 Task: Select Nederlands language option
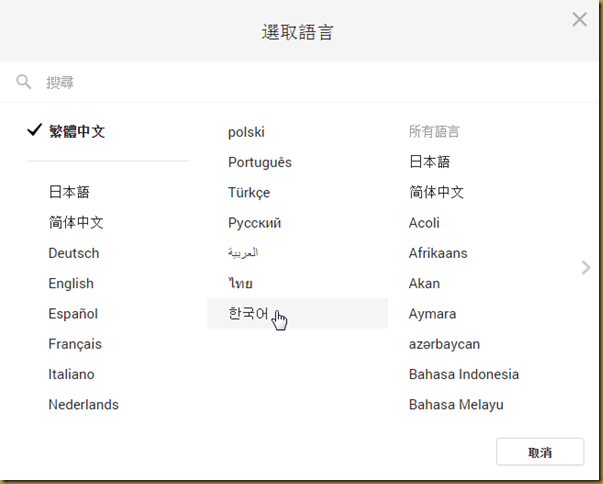(84, 405)
